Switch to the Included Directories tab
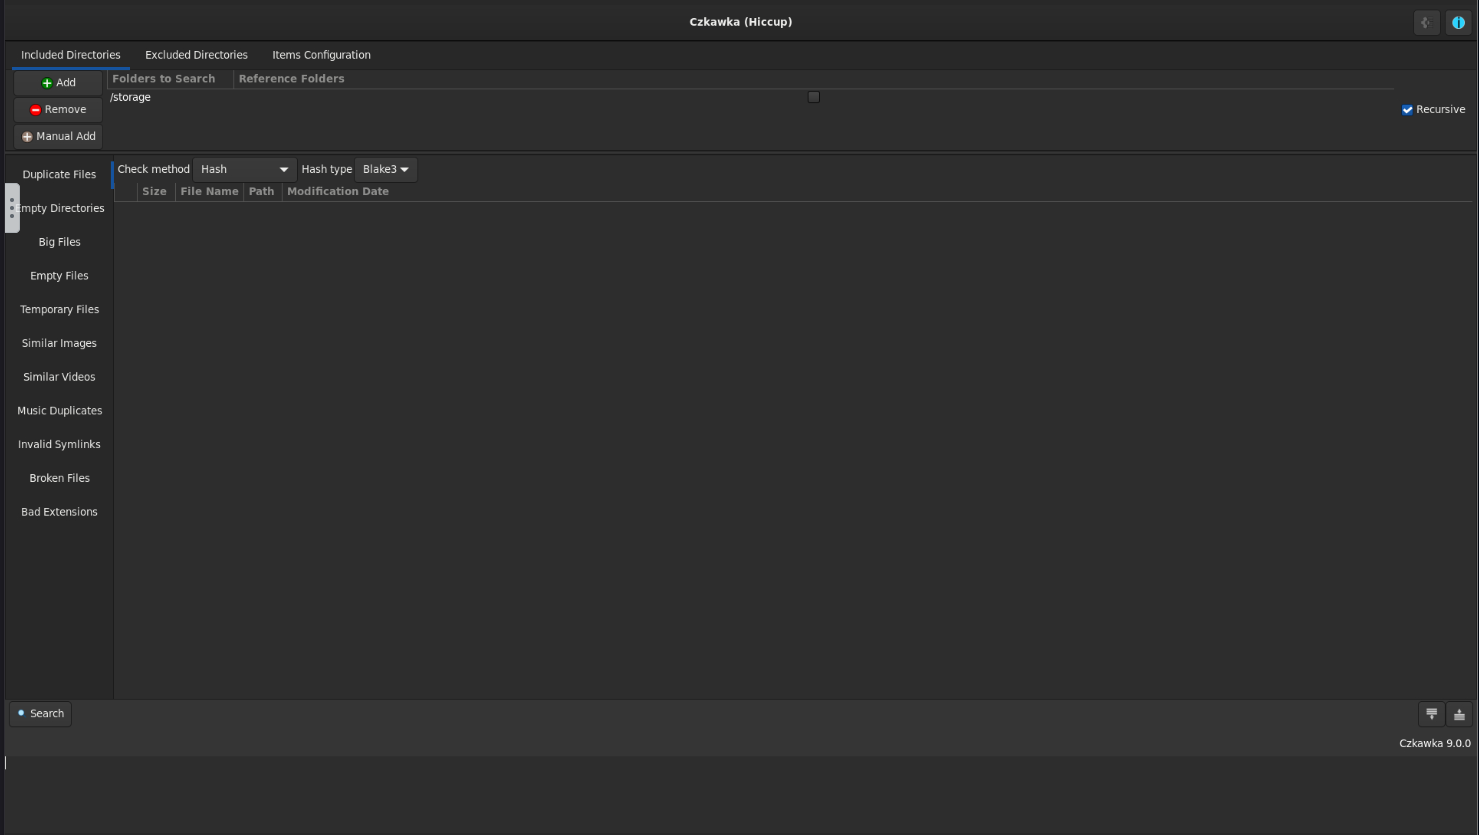The width and height of the screenshot is (1479, 835). pyautogui.click(x=71, y=55)
